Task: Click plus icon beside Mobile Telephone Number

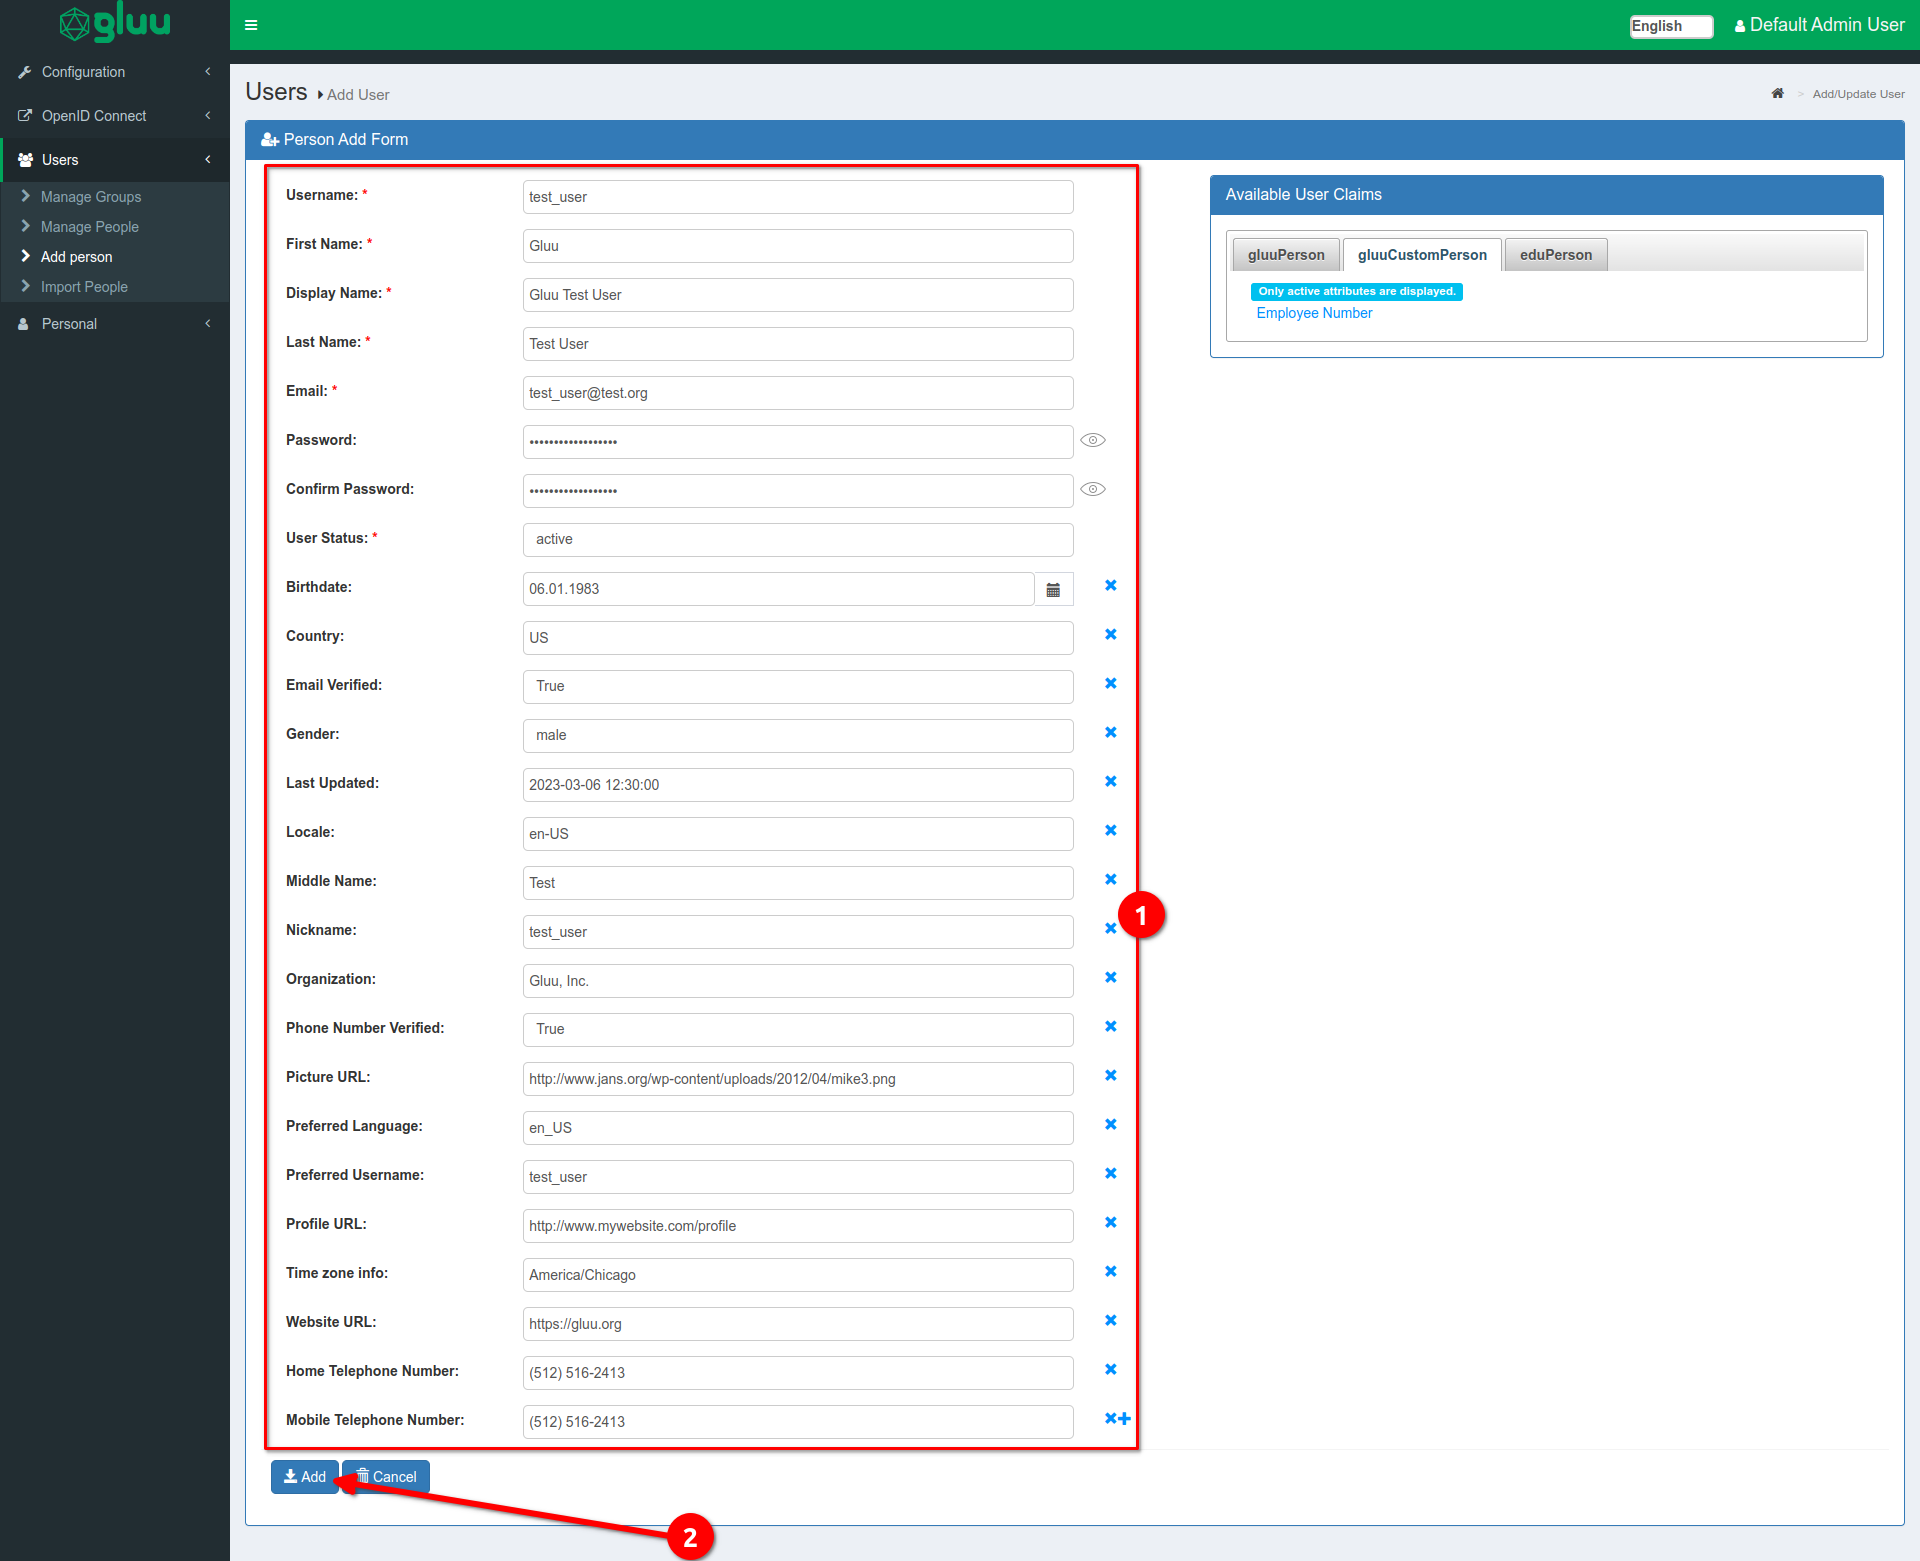Action: coord(1125,1419)
